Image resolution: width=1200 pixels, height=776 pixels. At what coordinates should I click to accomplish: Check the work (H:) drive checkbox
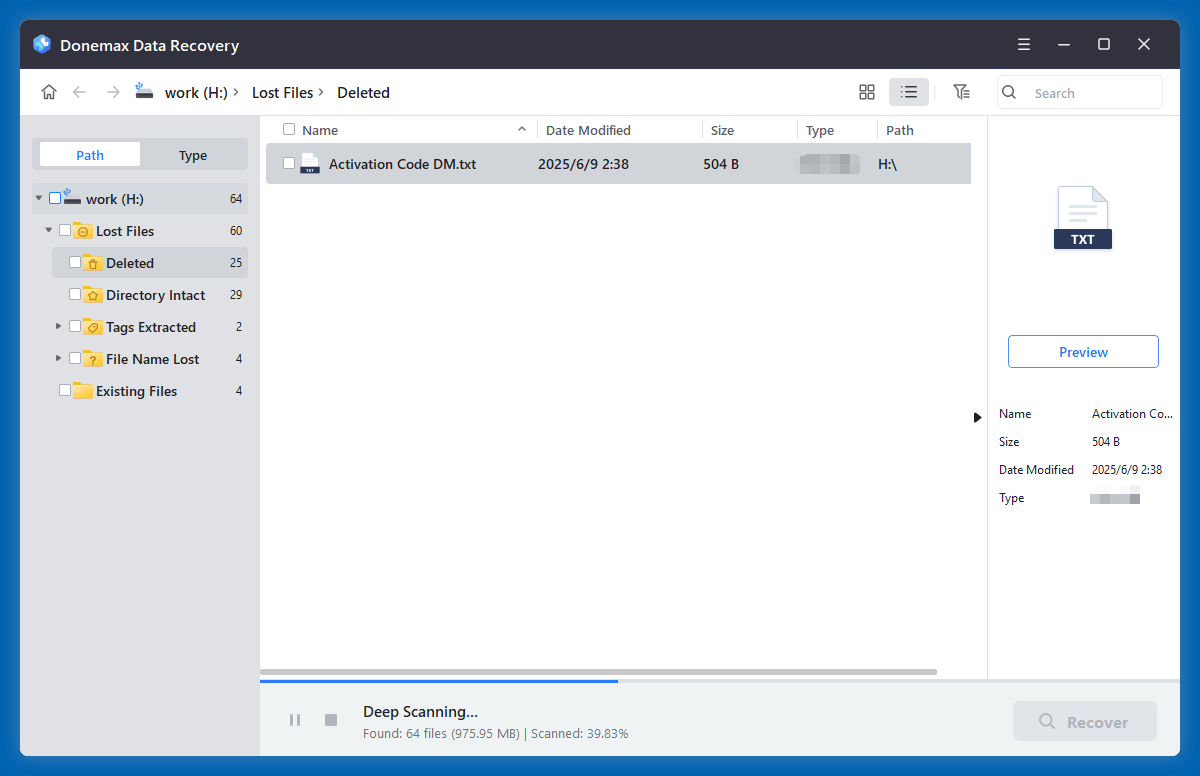[x=55, y=198]
